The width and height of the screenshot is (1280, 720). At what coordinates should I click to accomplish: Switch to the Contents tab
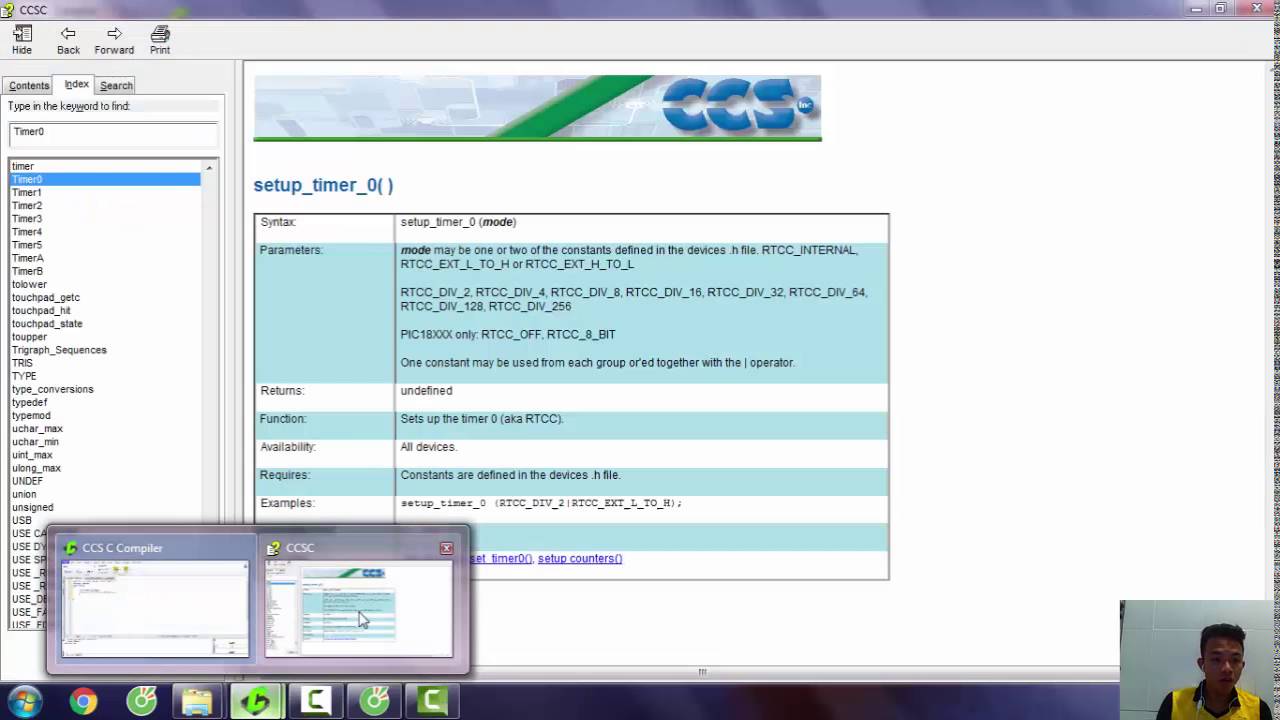tap(29, 86)
